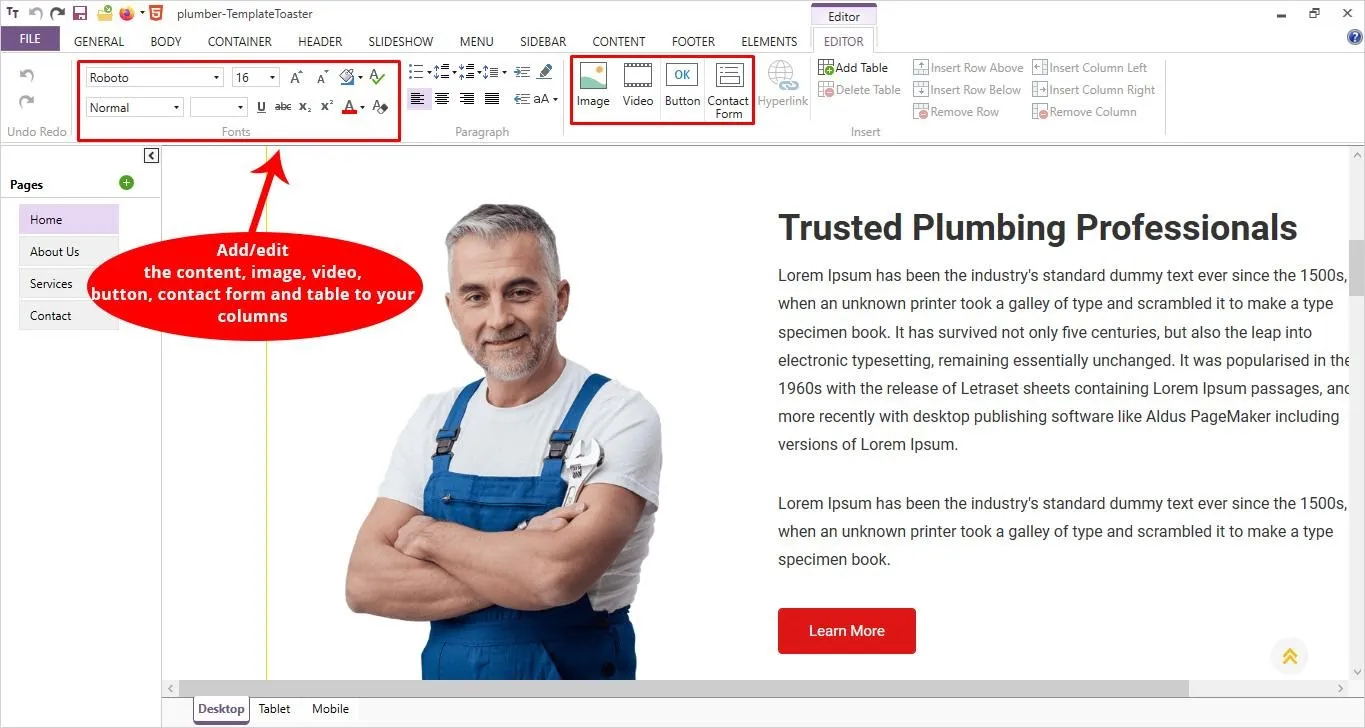Click the red Learn More button
The width and height of the screenshot is (1365, 728).
click(846, 631)
